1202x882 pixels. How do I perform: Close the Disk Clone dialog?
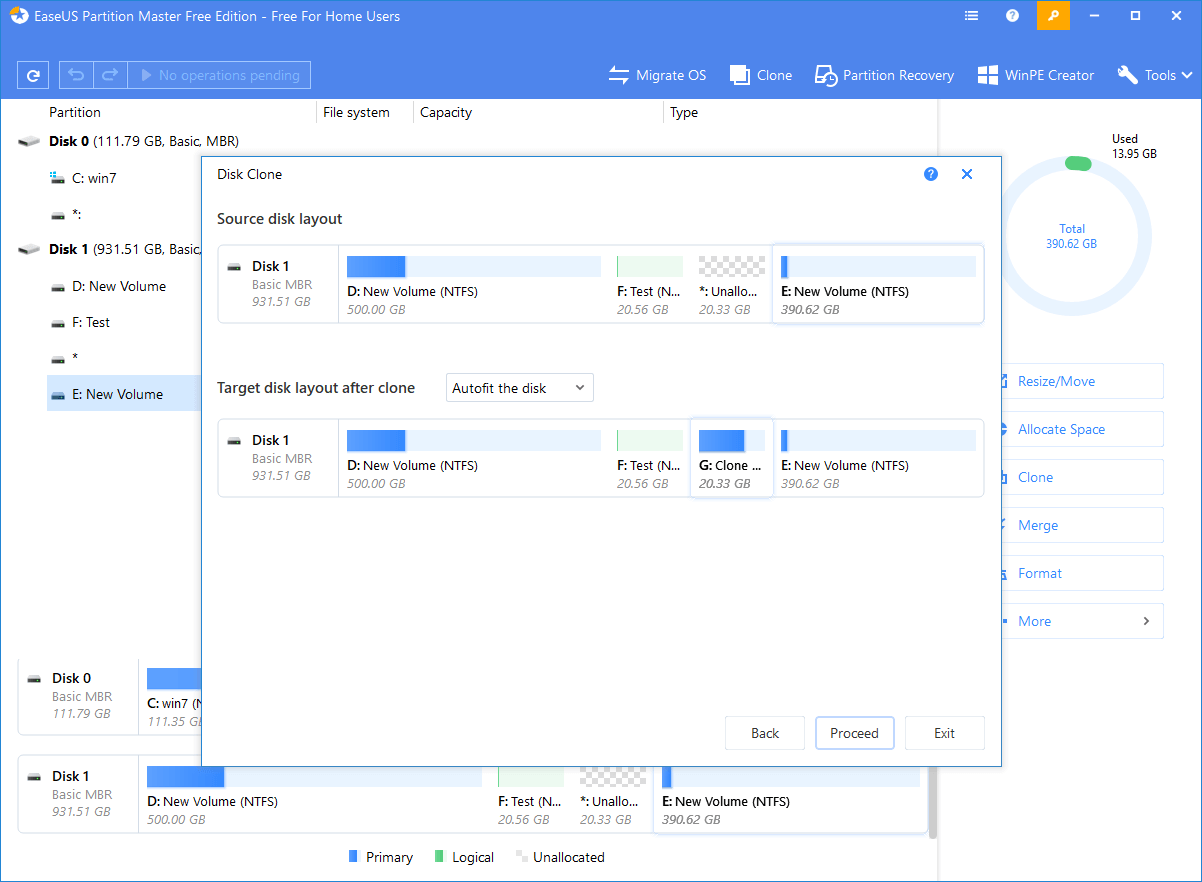(x=967, y=174)
